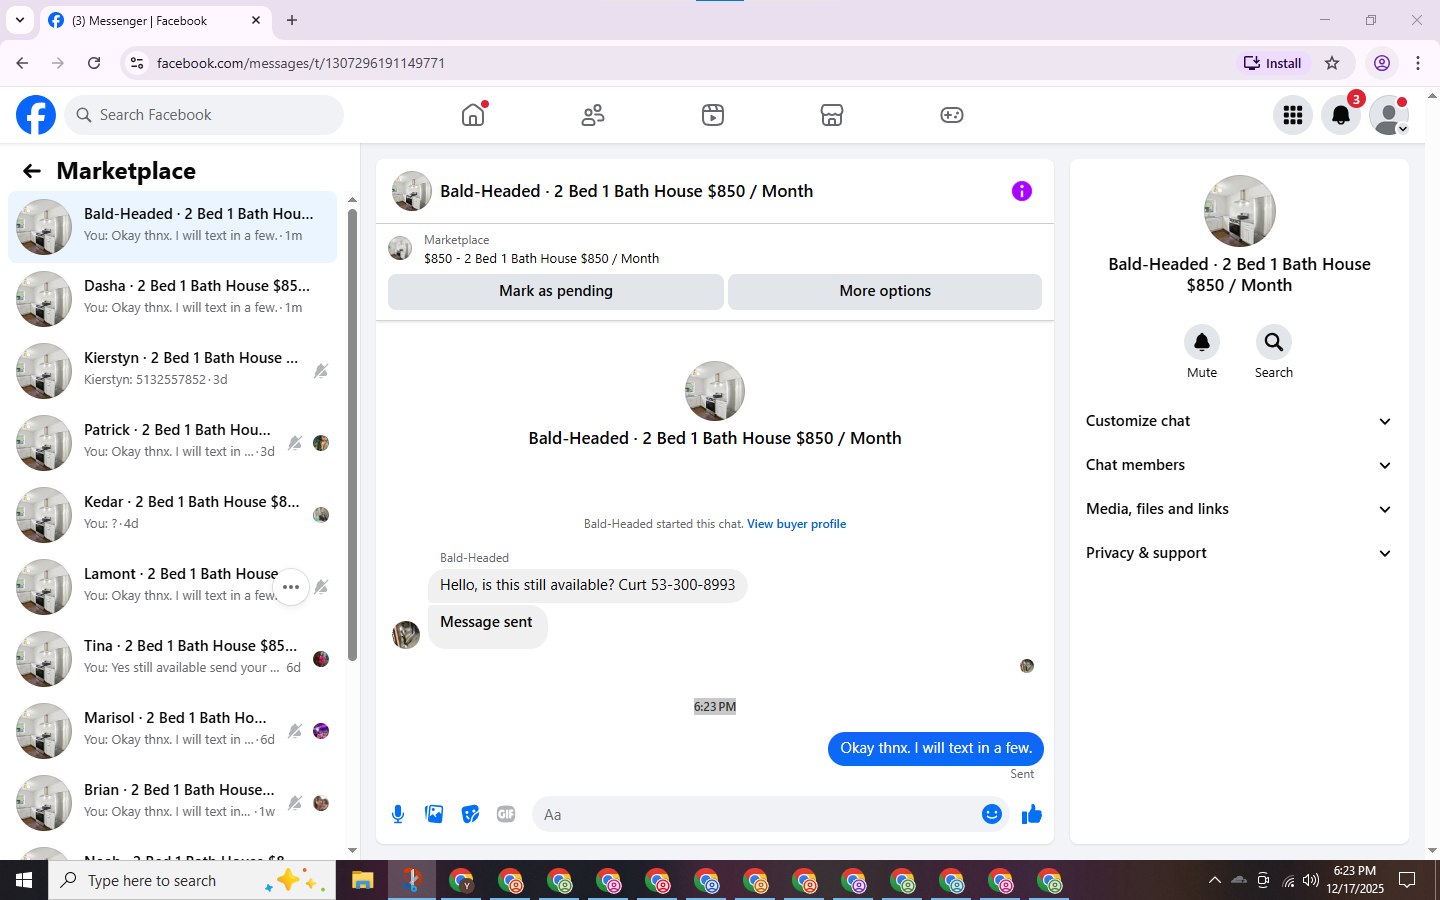Open emoji picker in message field
This screenshot has width=1440, height=900.
click(x=991, y=814)
